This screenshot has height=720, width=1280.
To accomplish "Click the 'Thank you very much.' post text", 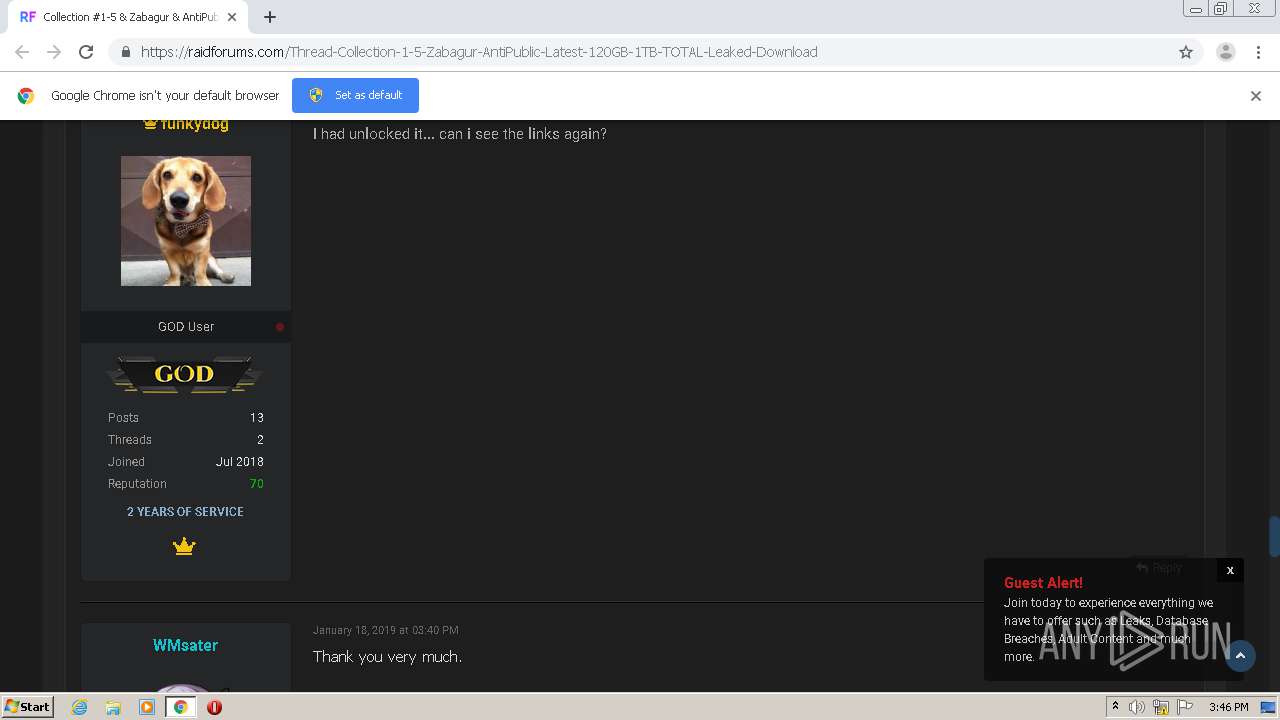I will 387,657.
